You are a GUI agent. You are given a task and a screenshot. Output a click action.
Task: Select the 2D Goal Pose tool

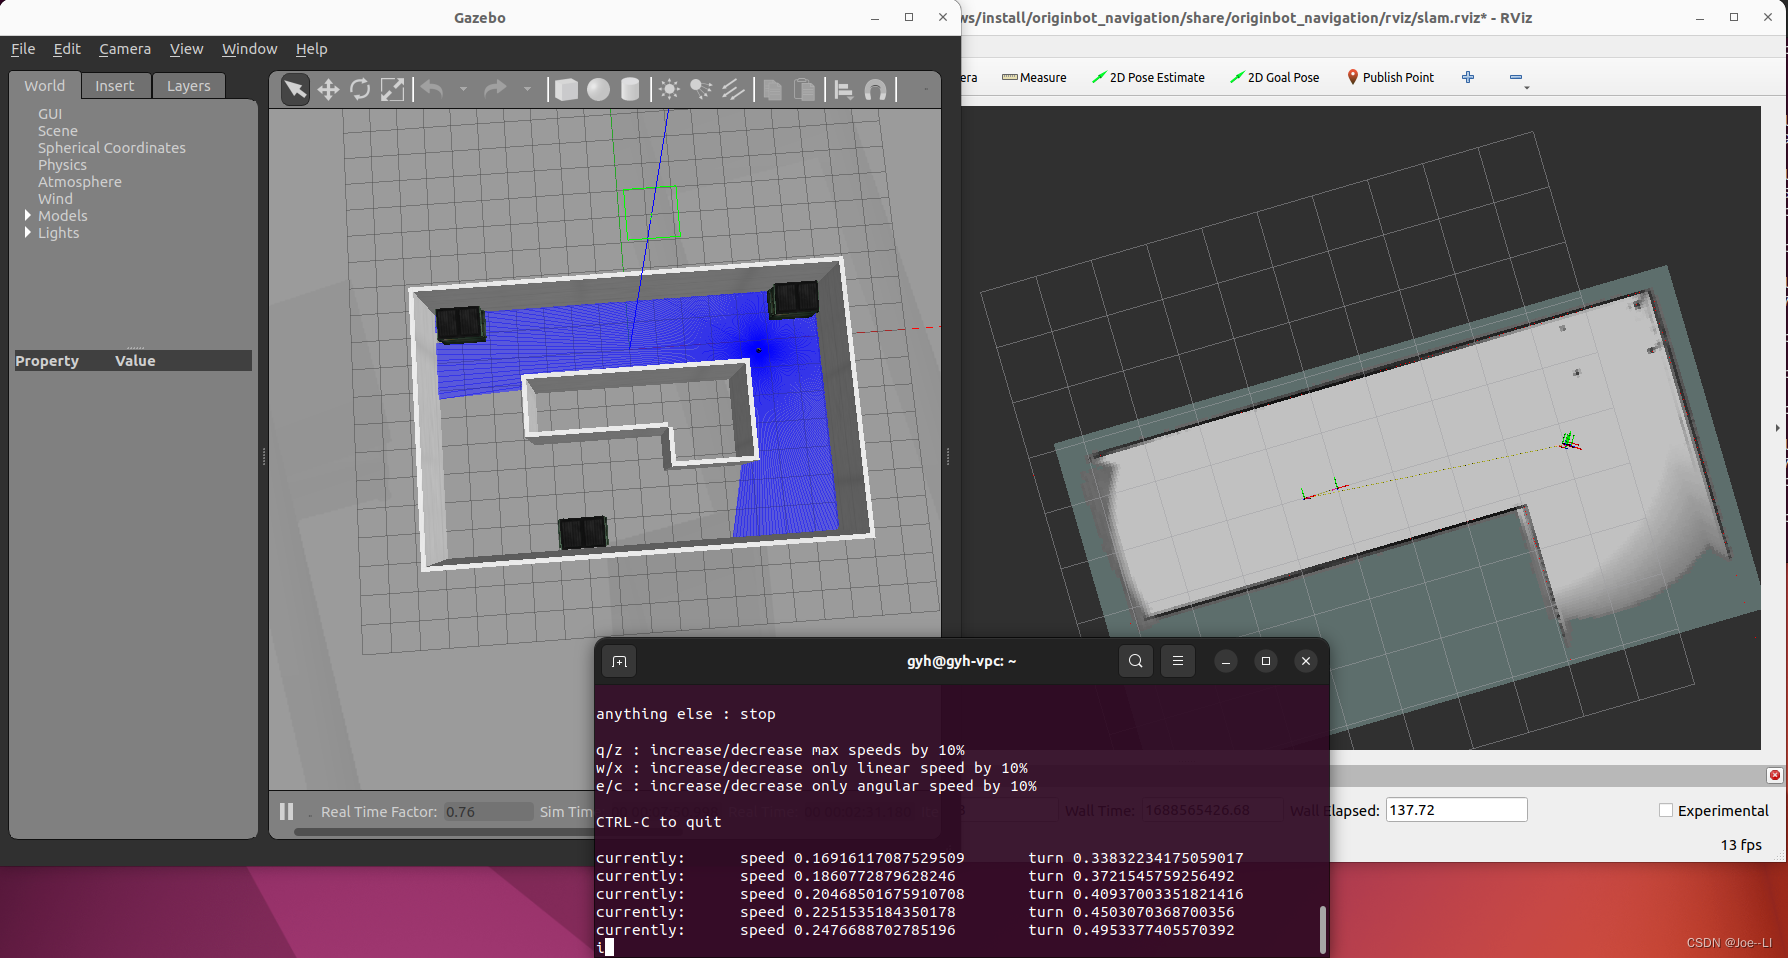coord(1275,77)
